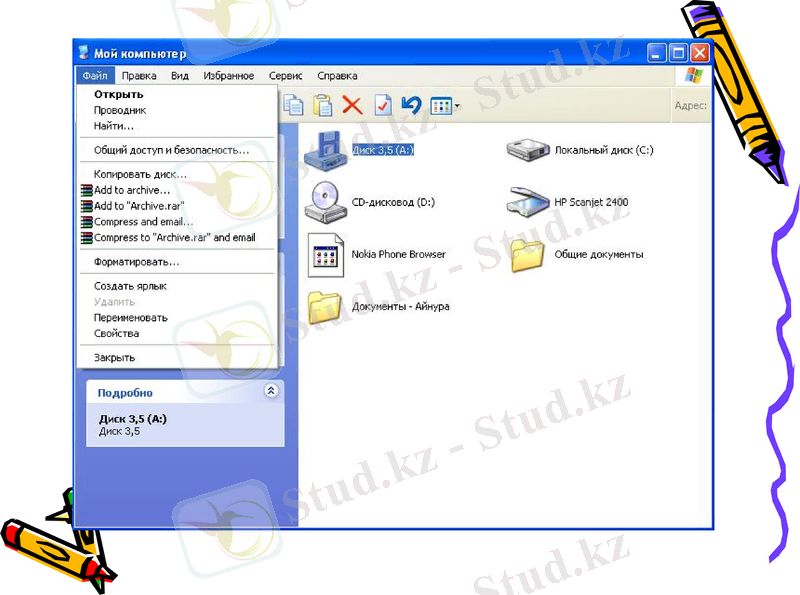Collapse the Подробно panel with chevron
This screenshot has width=800, height=595.
[270, 392]
